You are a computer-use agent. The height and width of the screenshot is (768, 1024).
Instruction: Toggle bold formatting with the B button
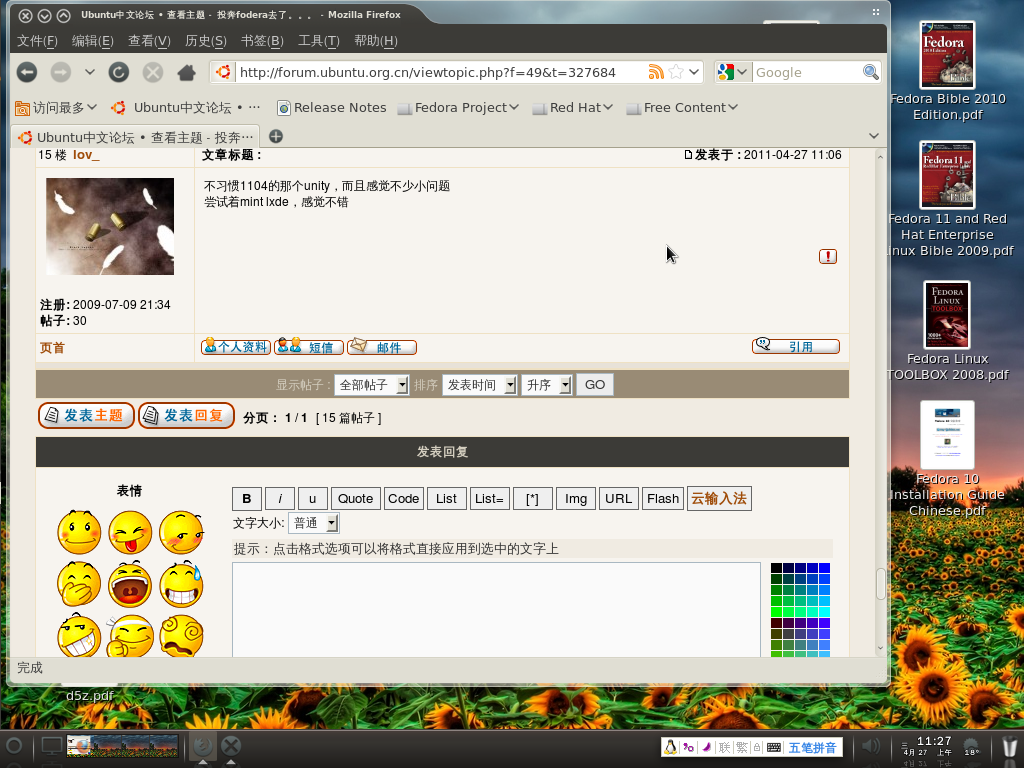coord(247,498)
